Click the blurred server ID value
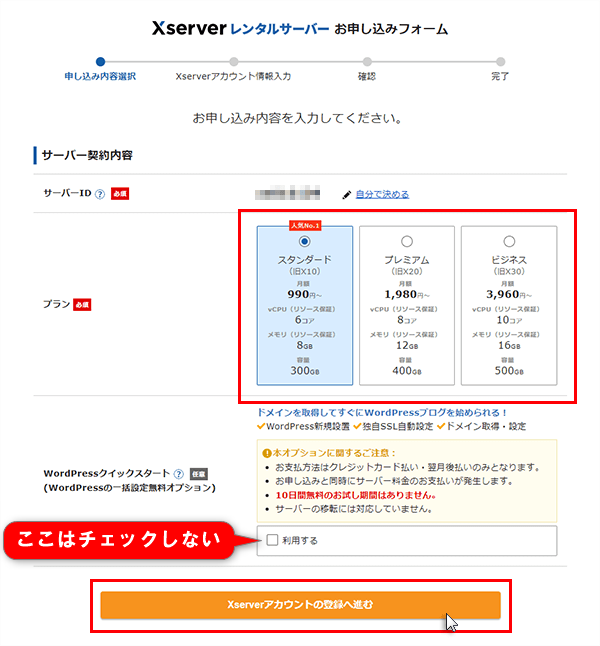600x646 pixels. click(287, 193)
